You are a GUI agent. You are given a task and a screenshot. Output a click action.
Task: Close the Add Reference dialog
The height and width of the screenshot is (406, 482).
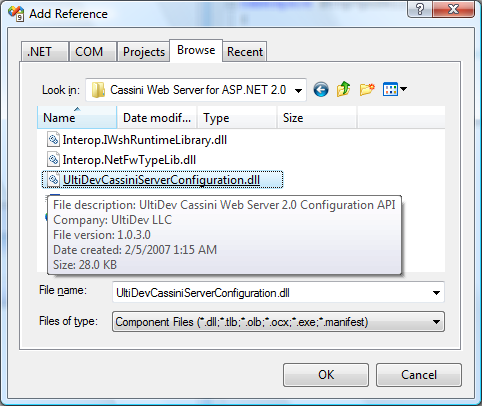tap(453, 9)
